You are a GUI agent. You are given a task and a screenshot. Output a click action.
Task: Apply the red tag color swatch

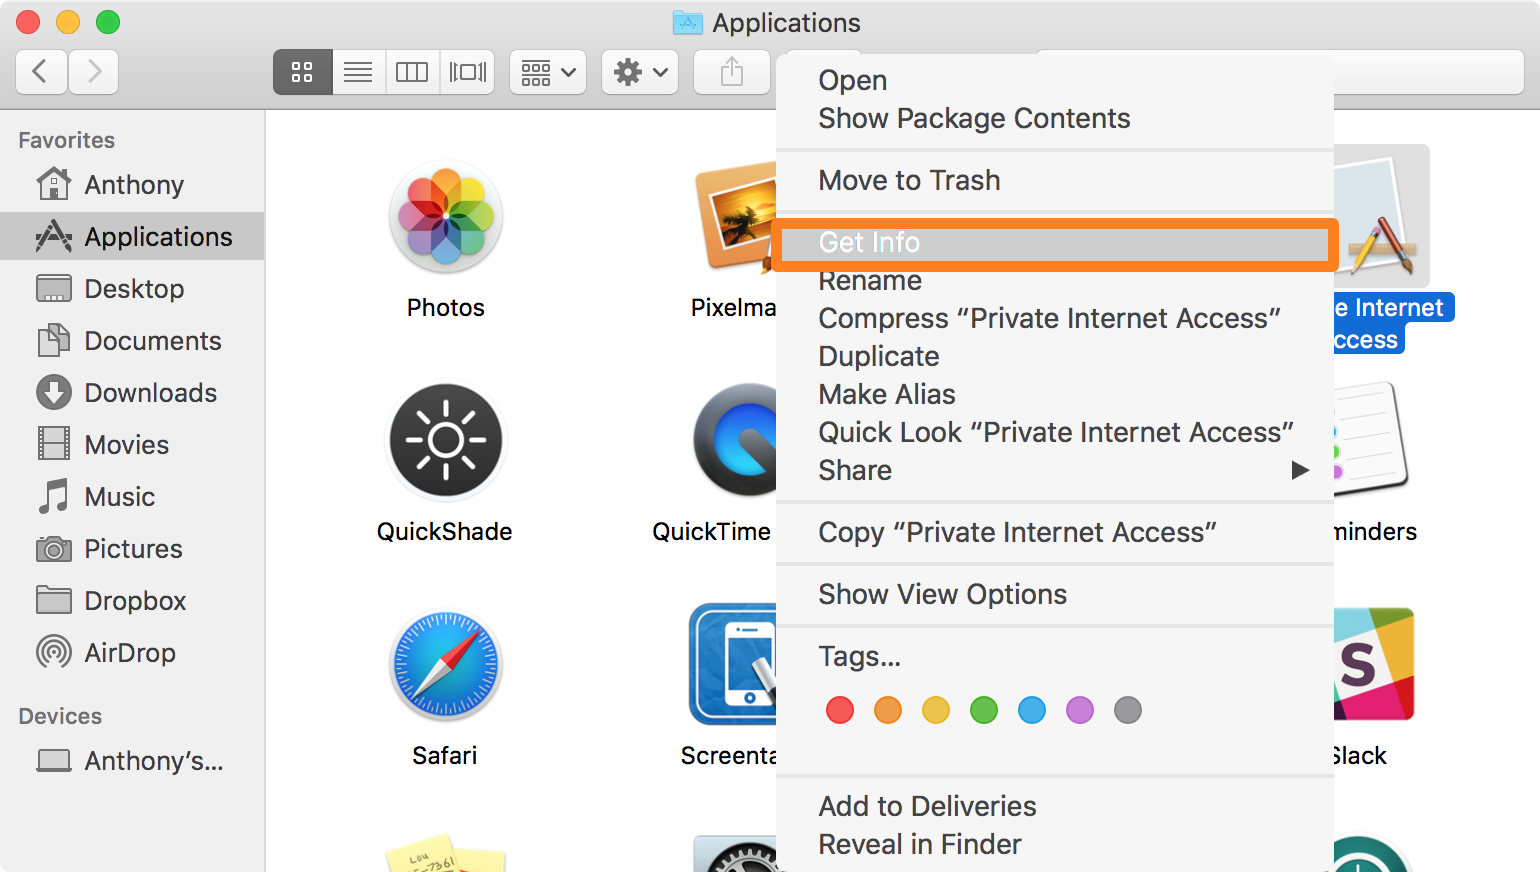click(839, 710)
